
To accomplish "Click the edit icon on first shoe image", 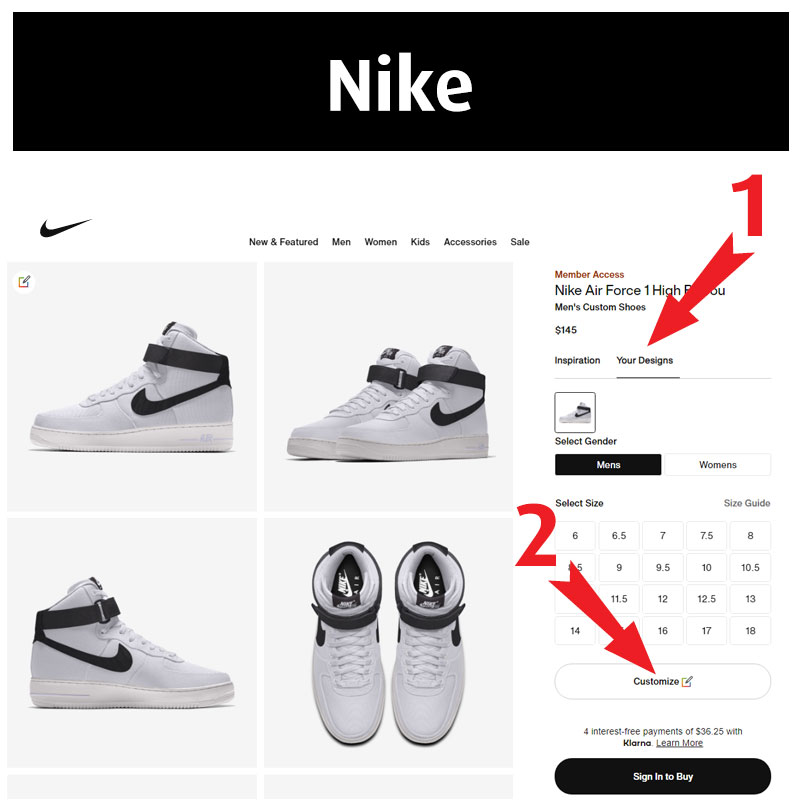I will tap(24, 282).
